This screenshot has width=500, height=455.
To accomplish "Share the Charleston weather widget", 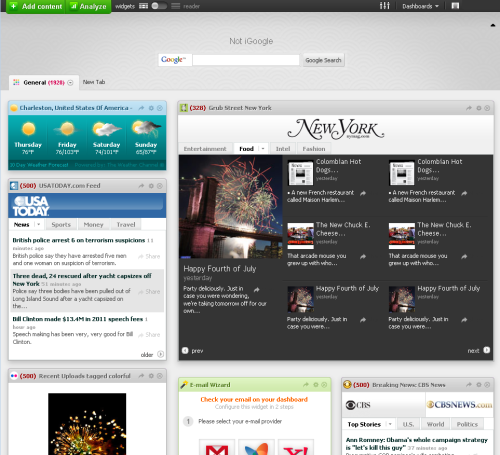I will point(141,108).
